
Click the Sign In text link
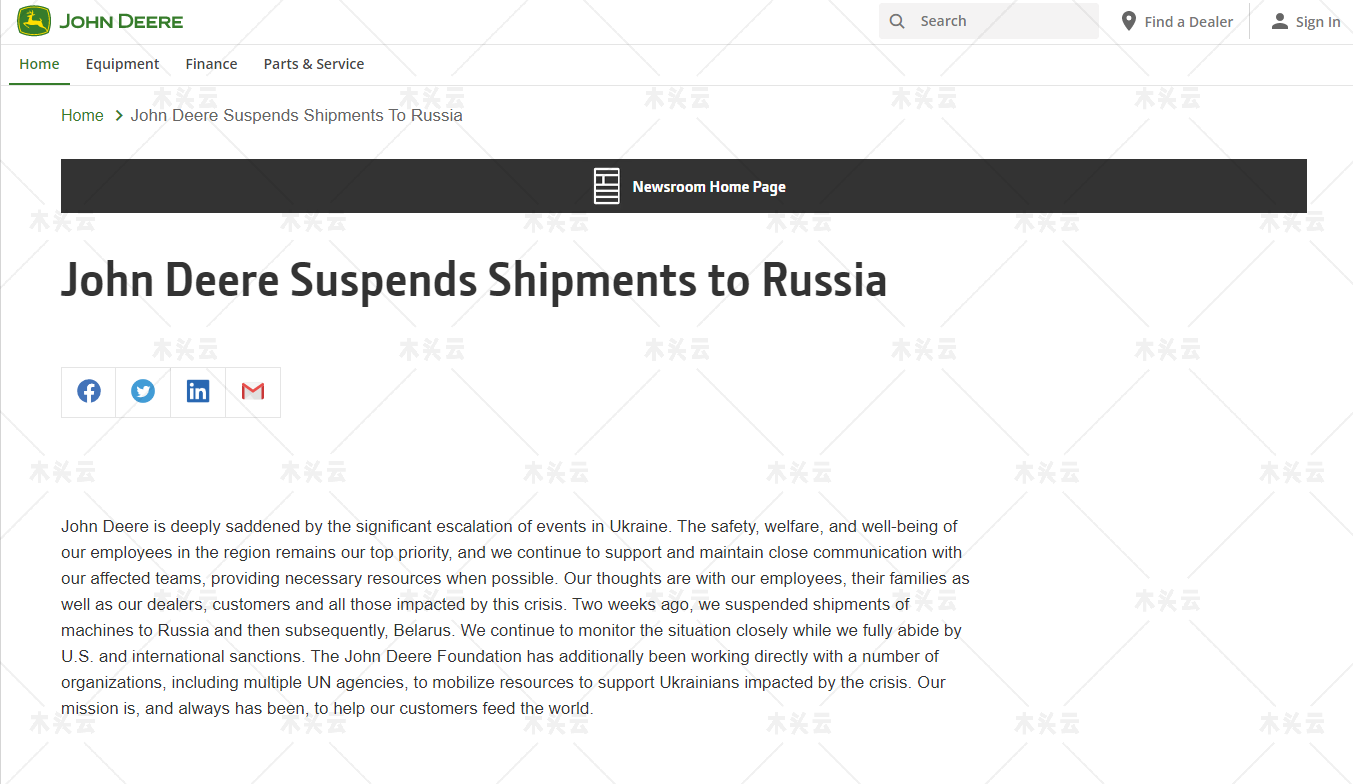tap(1318, 22)
